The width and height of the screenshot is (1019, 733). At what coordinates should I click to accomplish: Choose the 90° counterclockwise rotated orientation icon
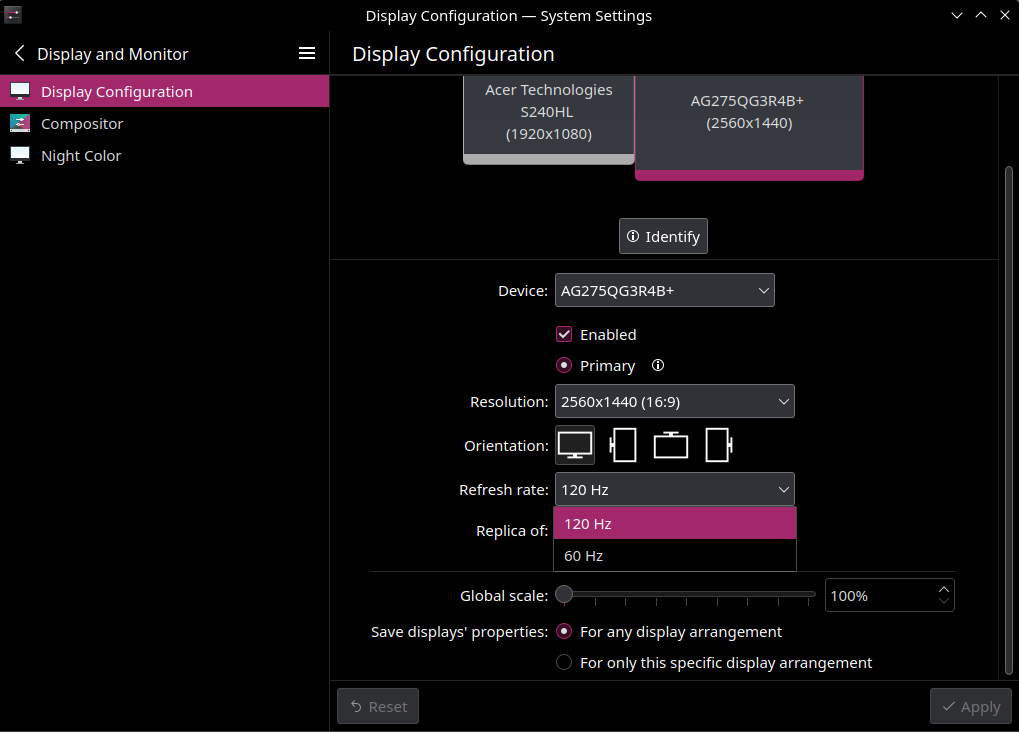pos(719,445)
